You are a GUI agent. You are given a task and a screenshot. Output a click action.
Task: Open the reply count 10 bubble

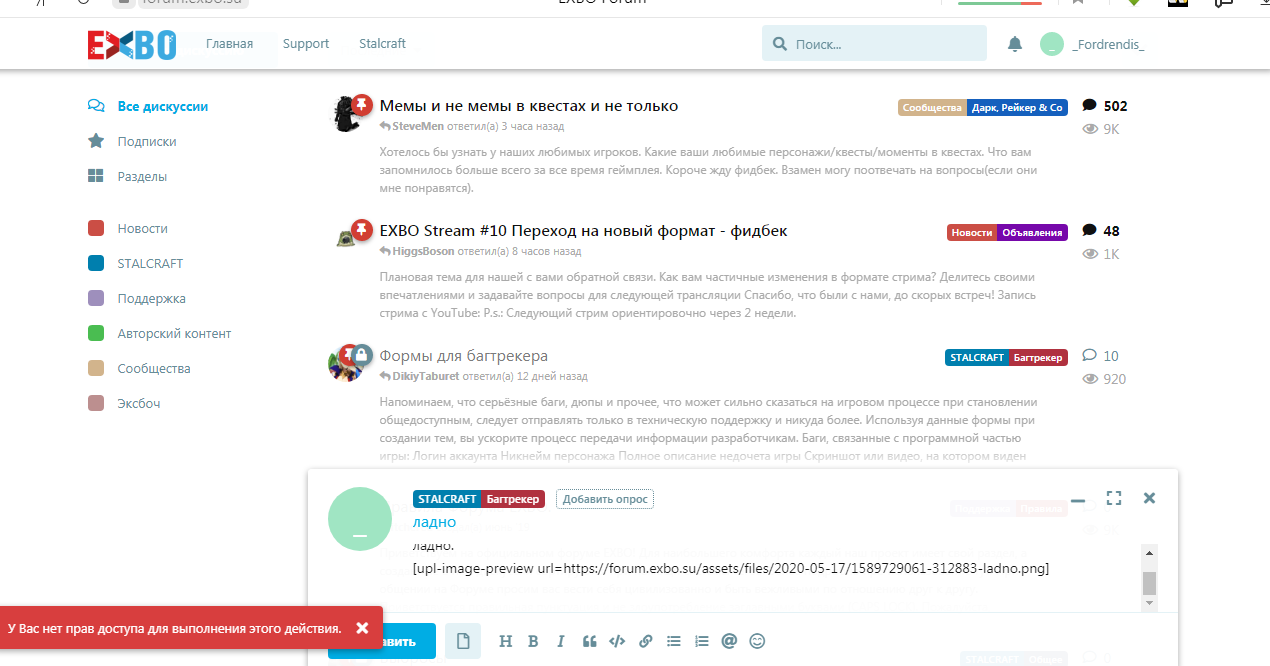tap(1101, 356)
